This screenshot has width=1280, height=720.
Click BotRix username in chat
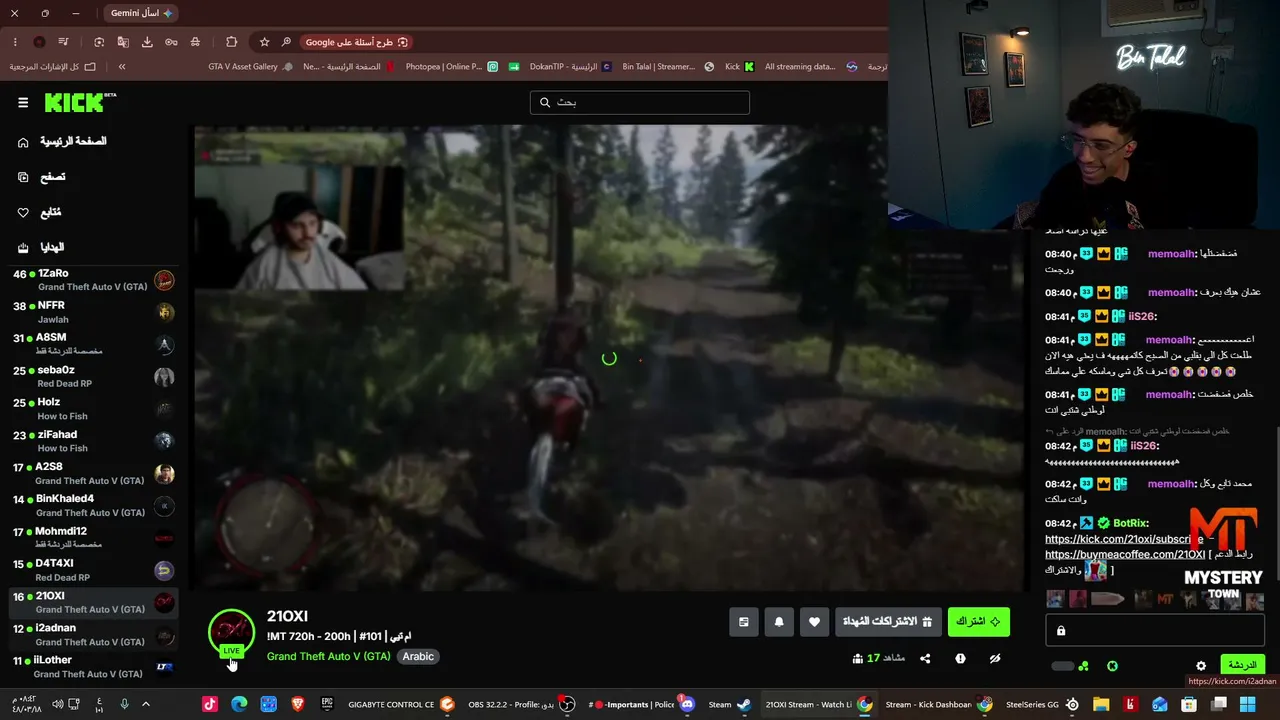pyautogui.click(x=1131, y=523)
